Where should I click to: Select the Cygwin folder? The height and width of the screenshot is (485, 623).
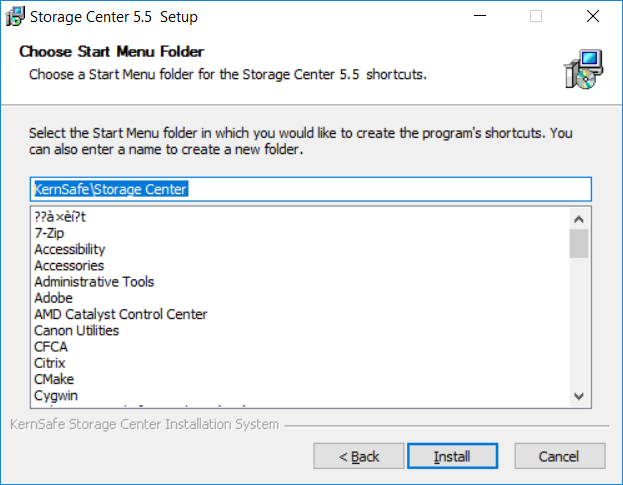click(56, 396)
